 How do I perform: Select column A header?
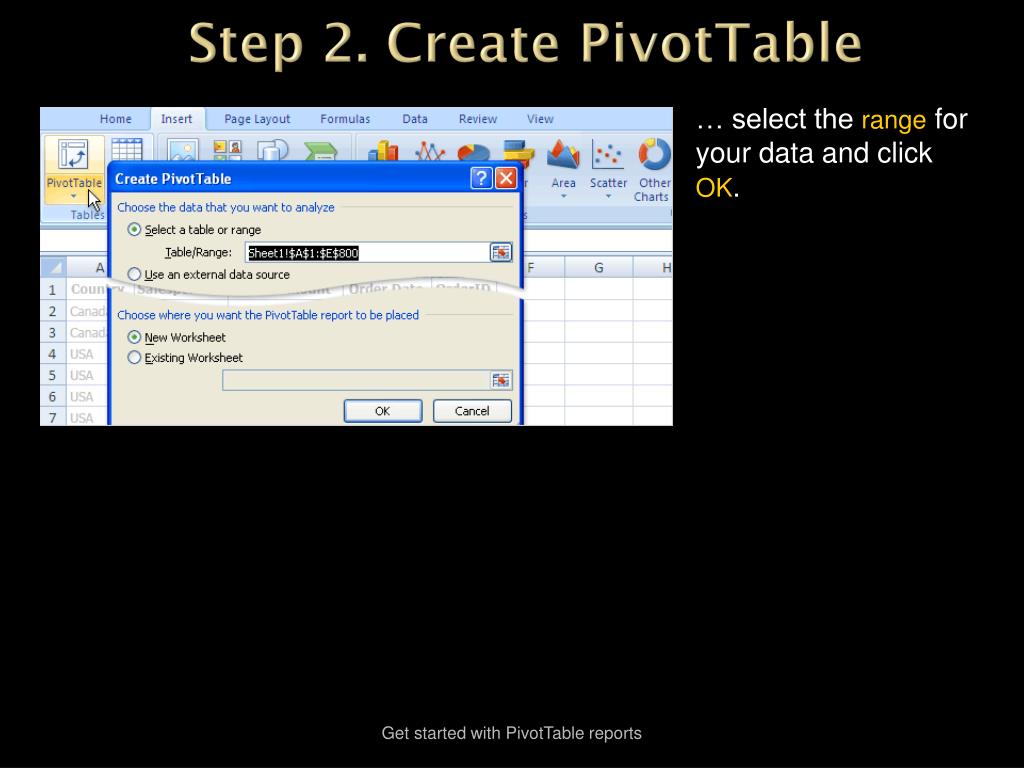pos(87,268)
